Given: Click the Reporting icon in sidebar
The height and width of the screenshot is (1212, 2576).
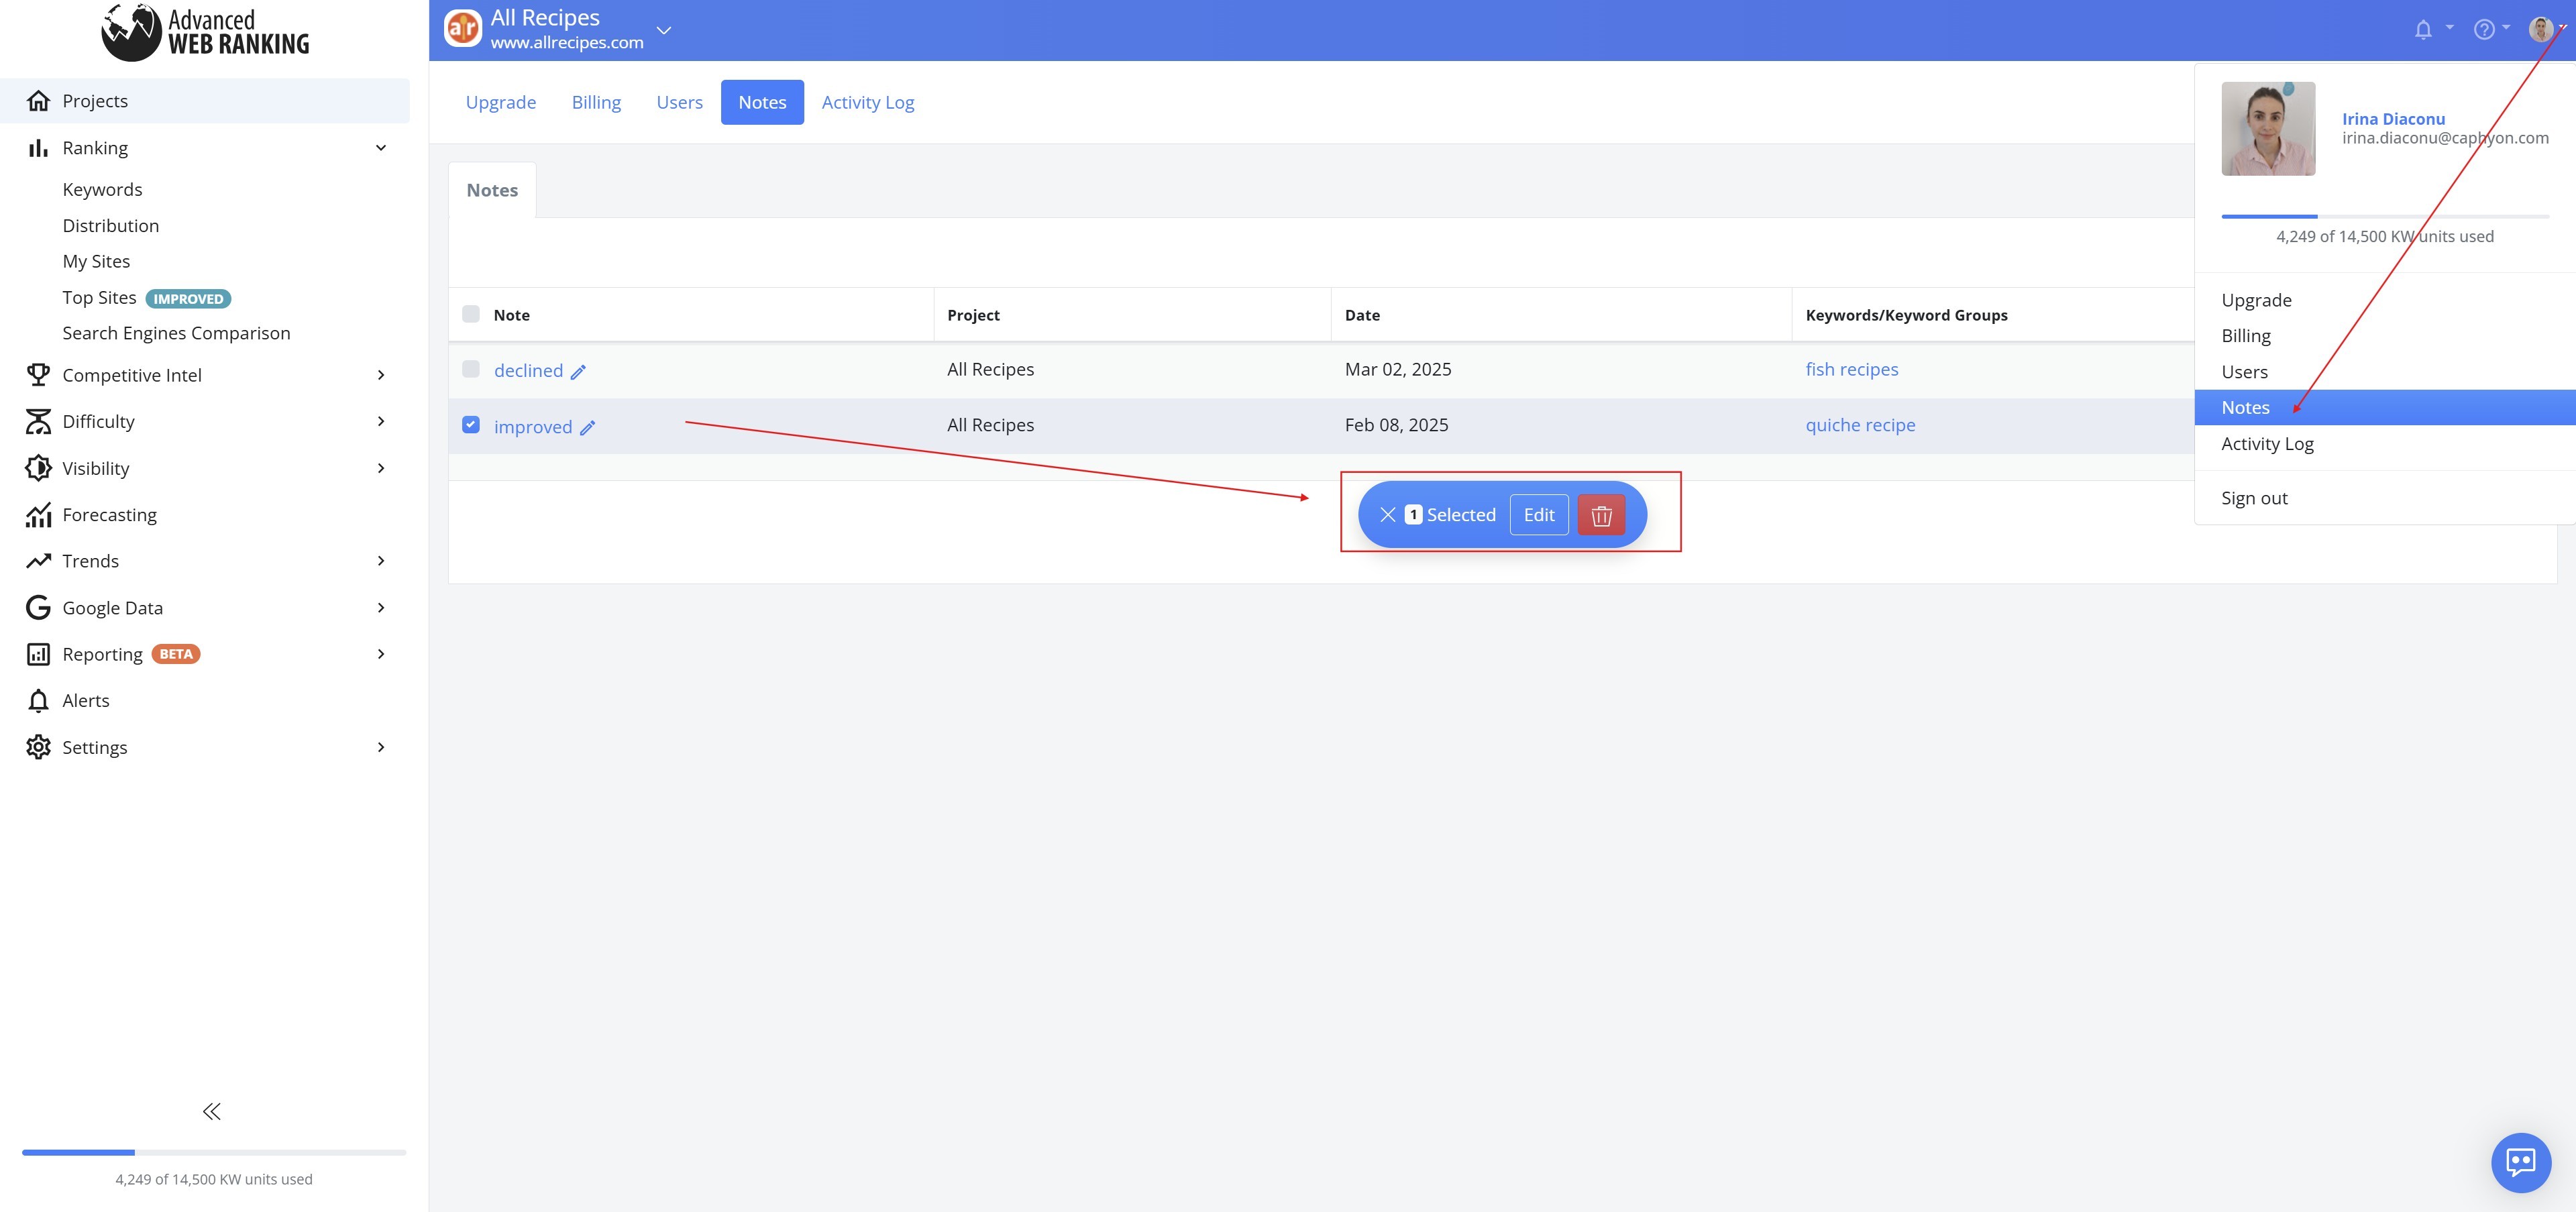Looking at the screenshot, I should (38, 654).
